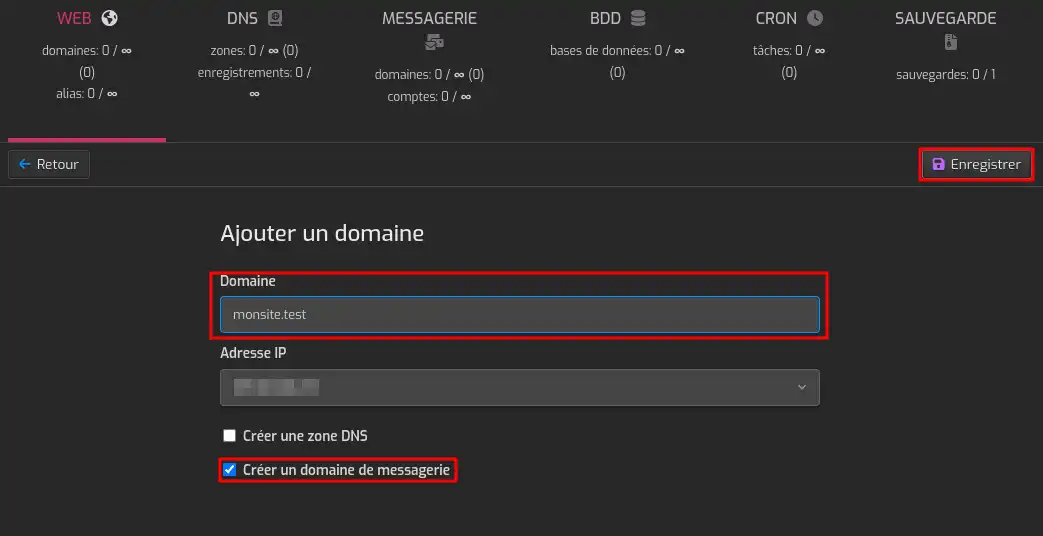Open the MESSAGERIE tab
The image size is (1043, 536).
[429, 18]
